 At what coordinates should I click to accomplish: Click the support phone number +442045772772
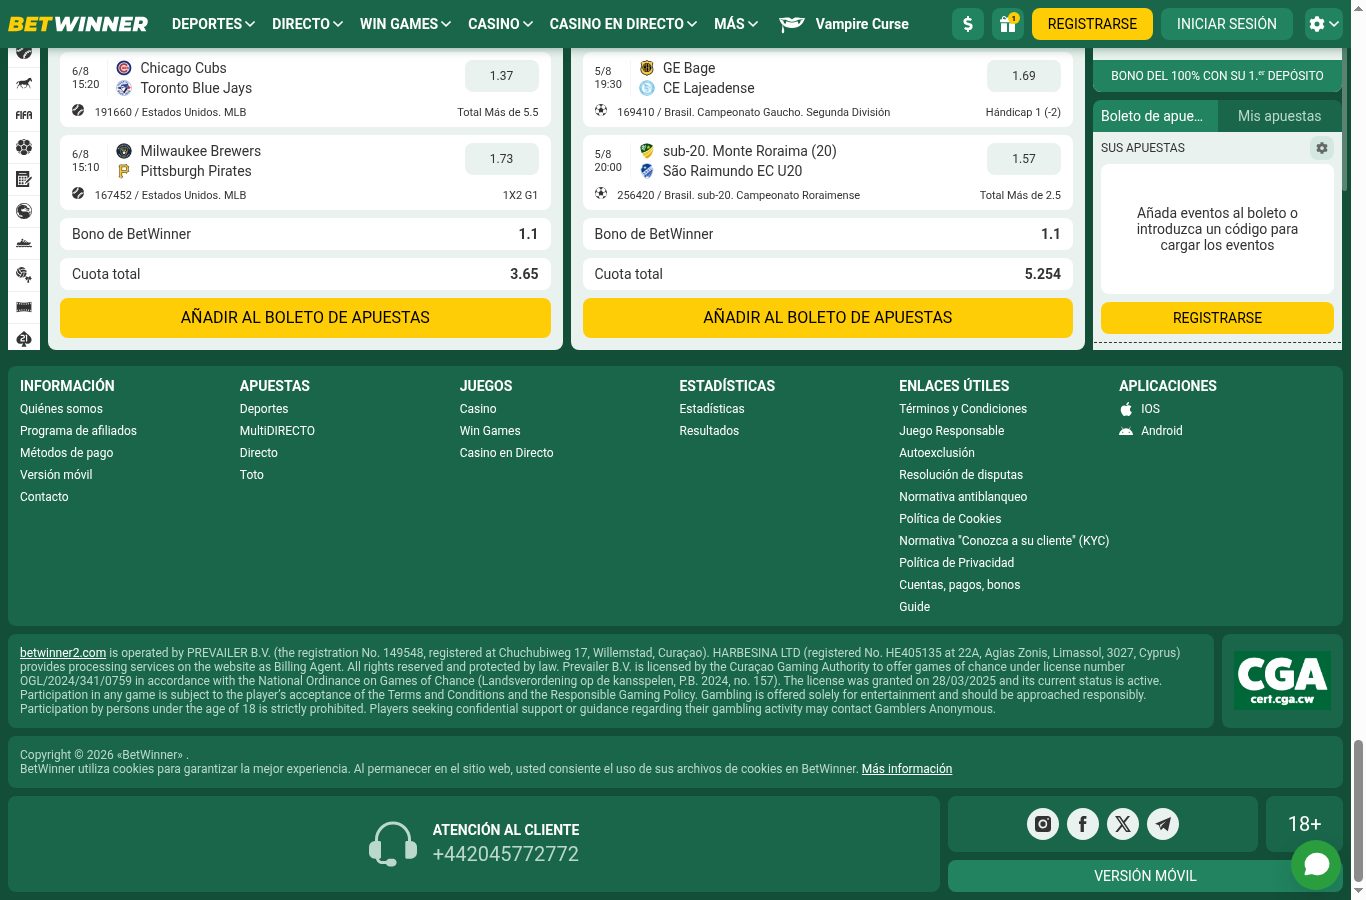(x=506, y=854)
